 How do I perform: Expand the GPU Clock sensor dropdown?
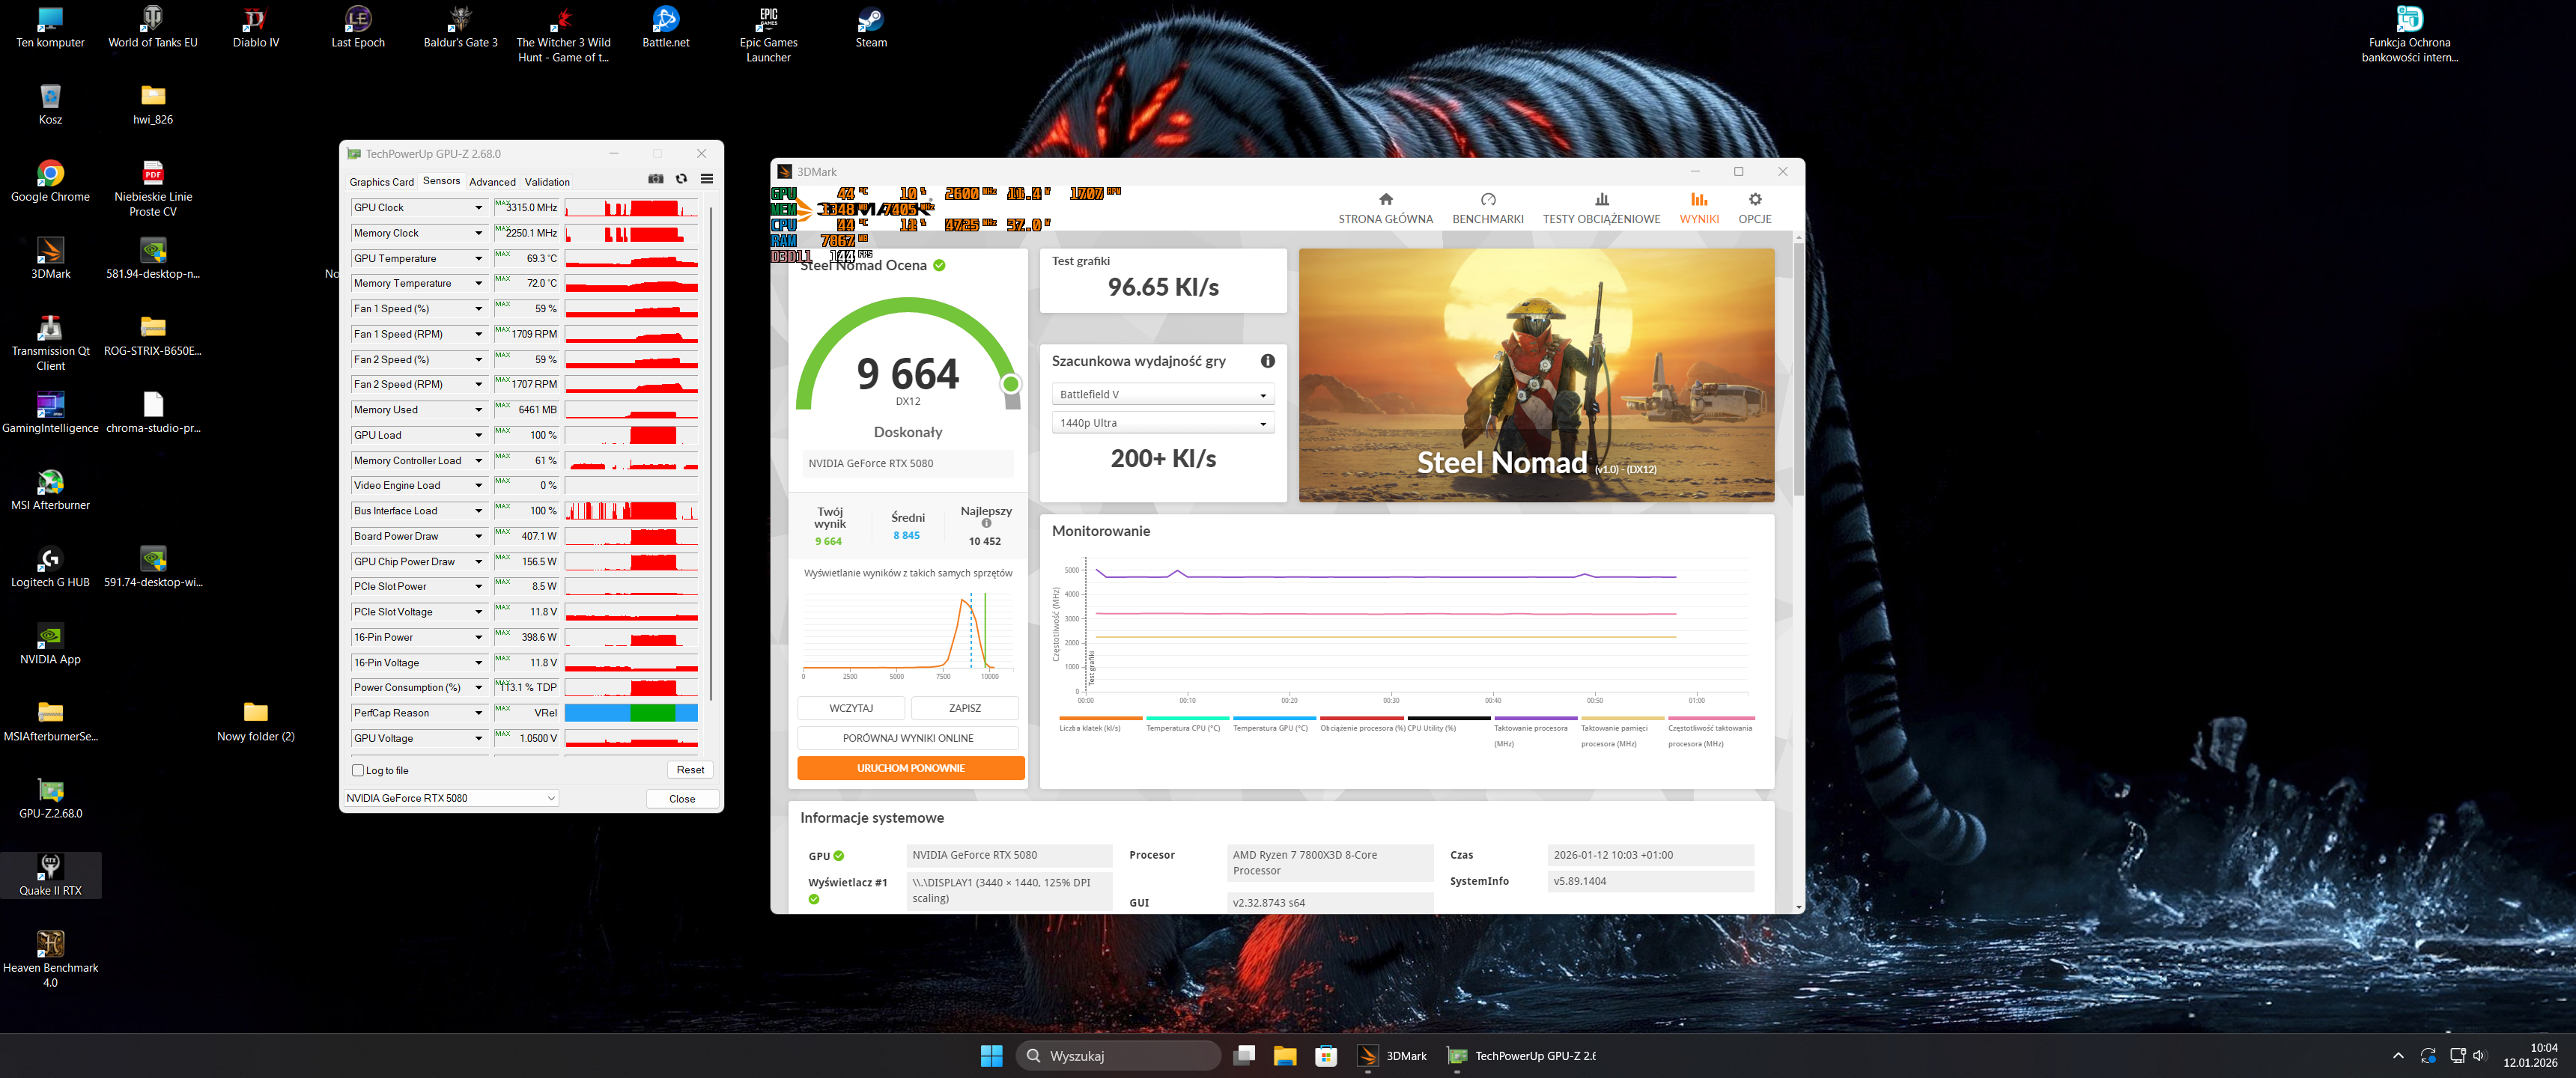pyautogui.click(x=478, y=208)
